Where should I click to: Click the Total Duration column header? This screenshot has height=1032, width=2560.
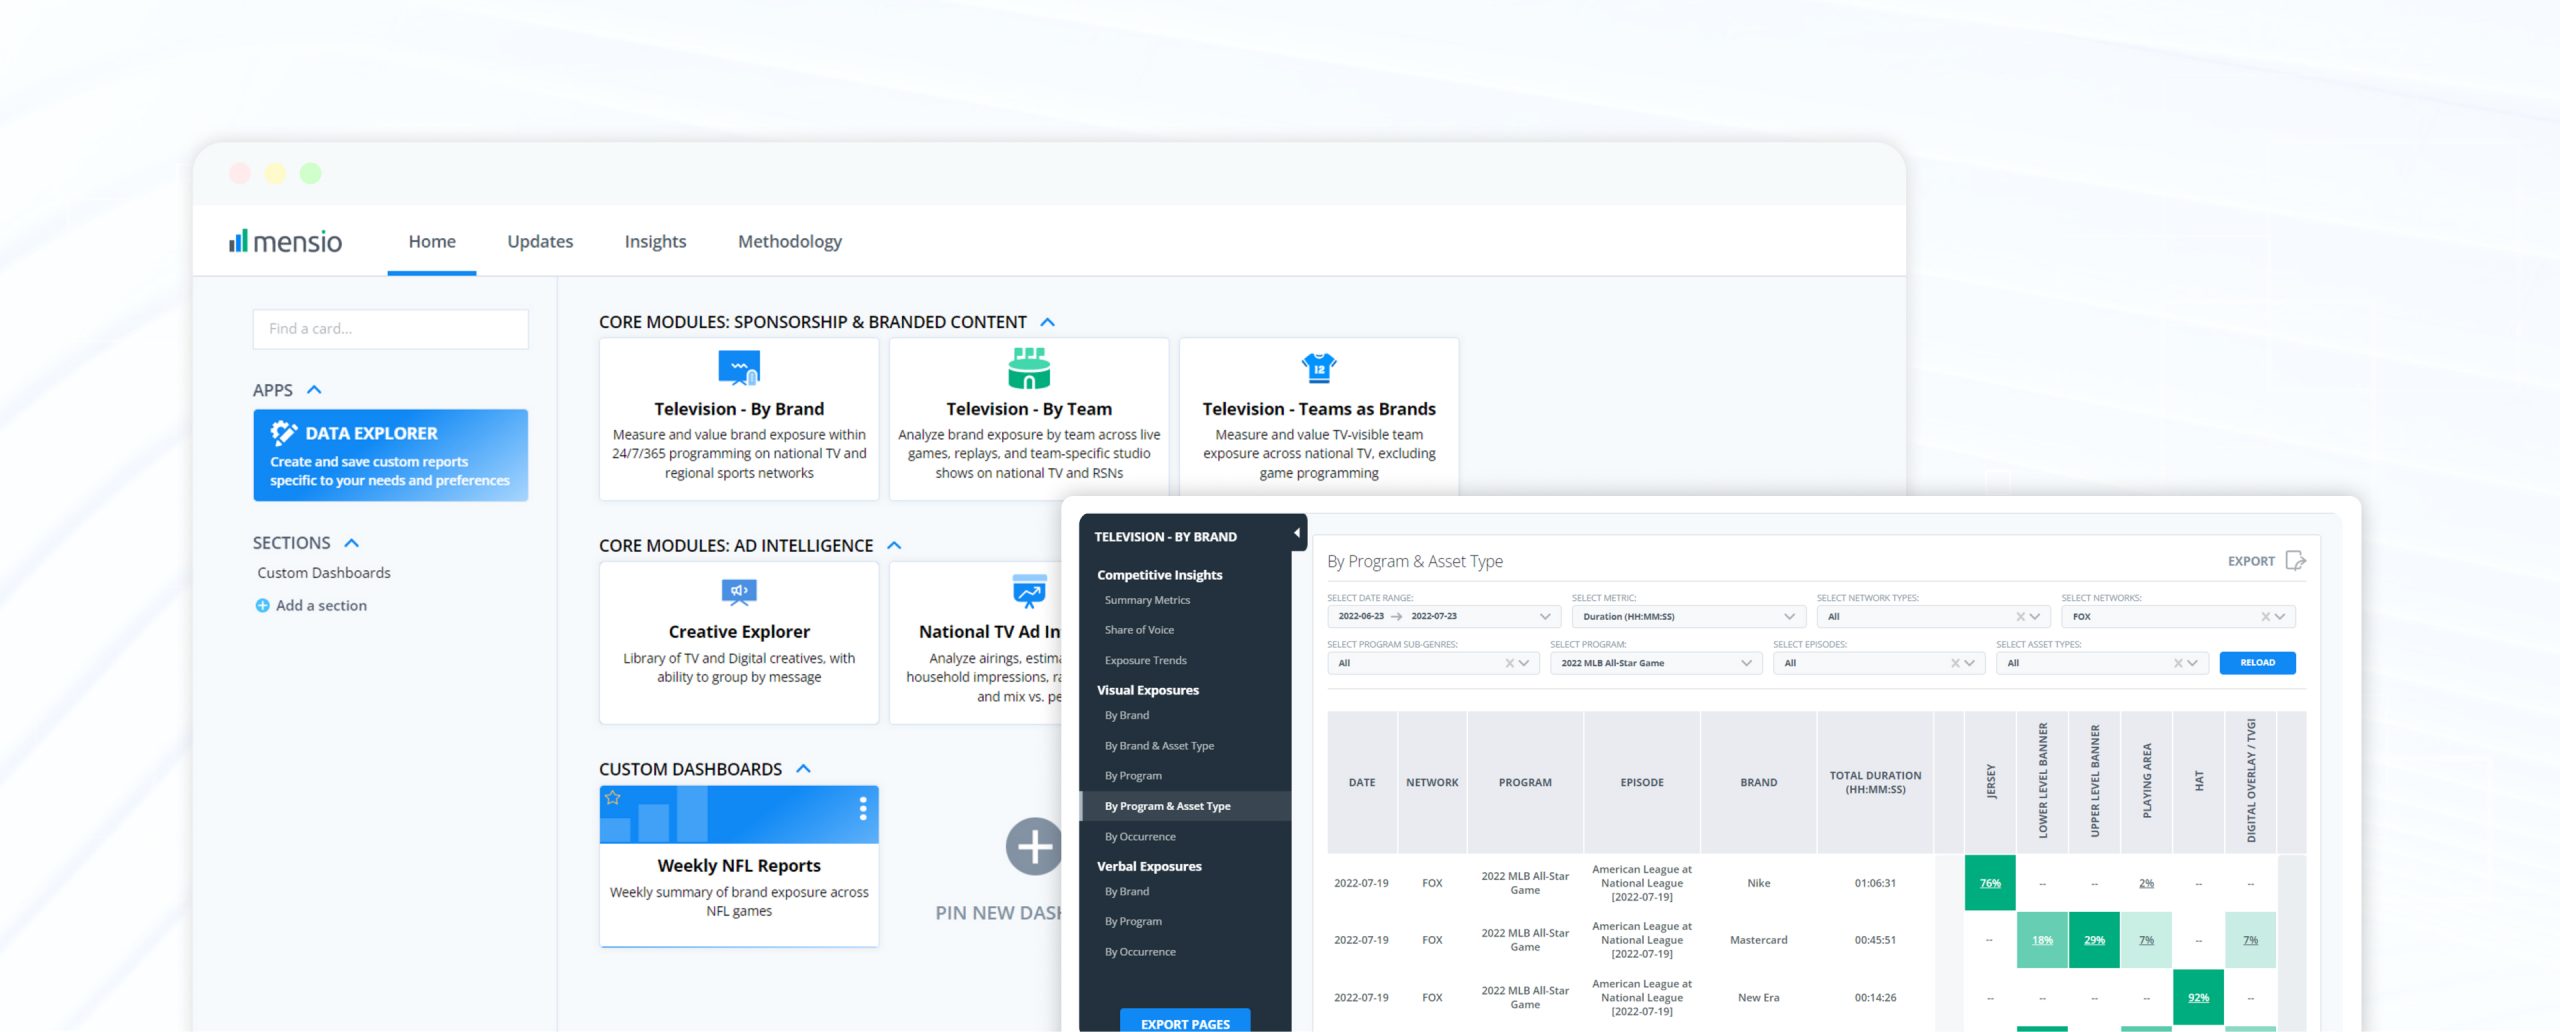point(1875,782)
